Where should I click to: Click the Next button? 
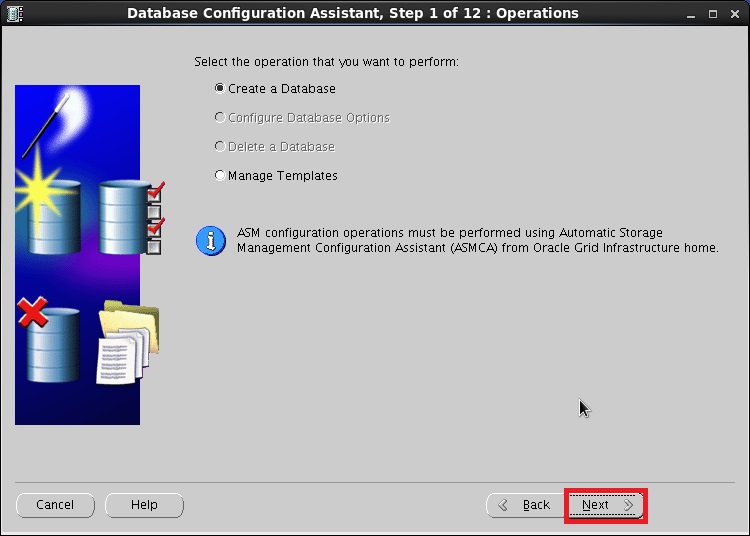[x=606, y=505]
